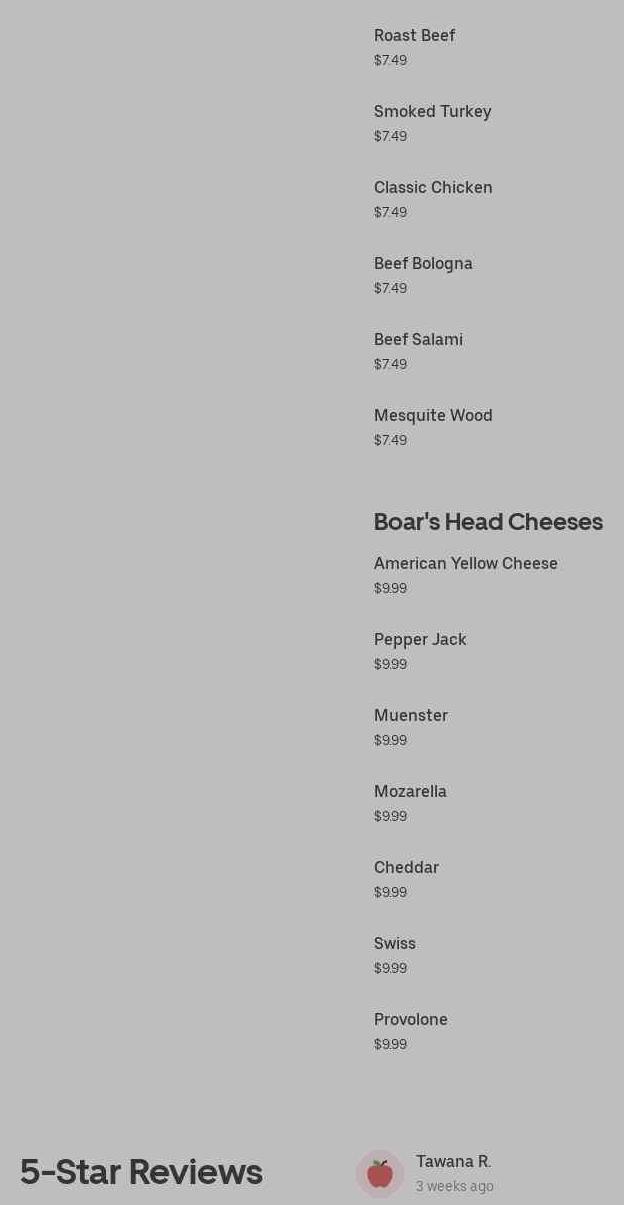The width and height of the screenshot is (624, 1205).
Task: Click the $9.99 price under Provolone
Action: click(x=390, y=1045)
